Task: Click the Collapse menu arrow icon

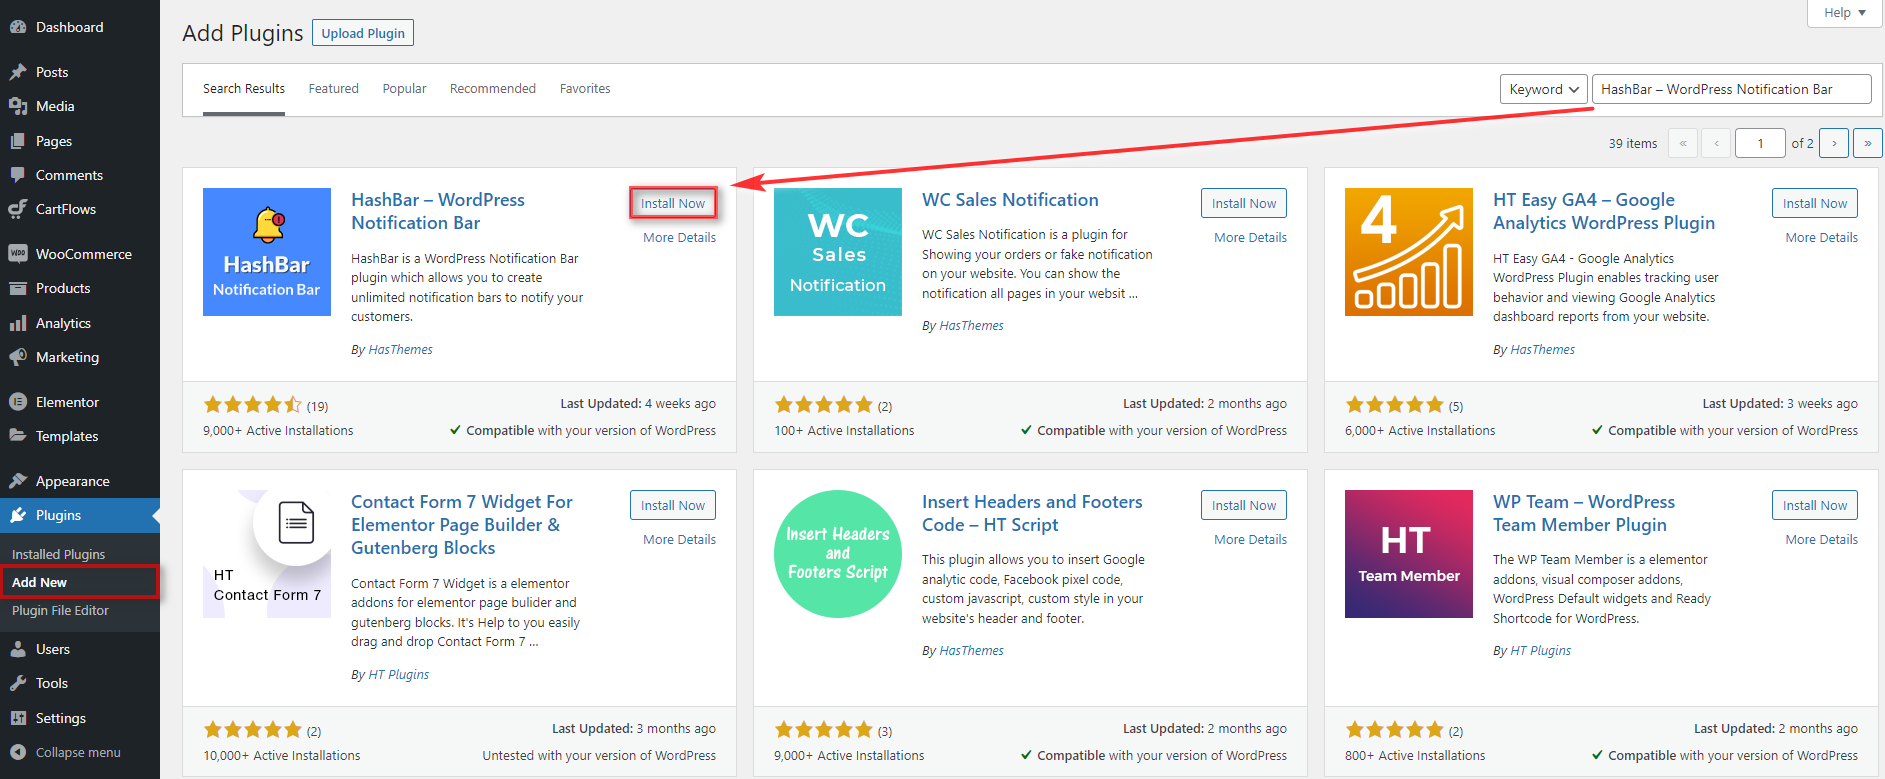Action: [x=17, y=752]
